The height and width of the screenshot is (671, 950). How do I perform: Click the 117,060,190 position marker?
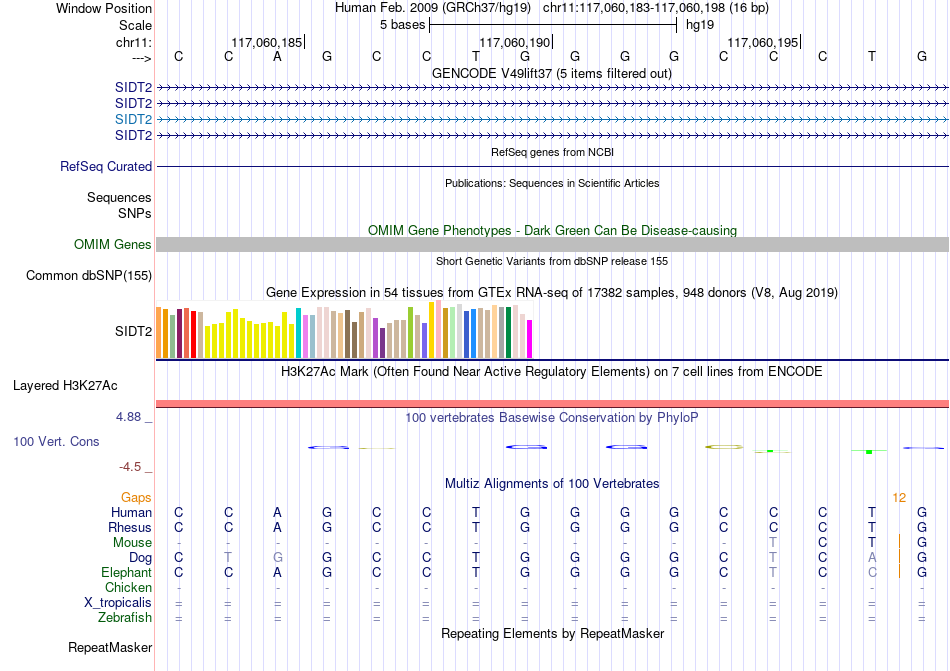(514, 42)
